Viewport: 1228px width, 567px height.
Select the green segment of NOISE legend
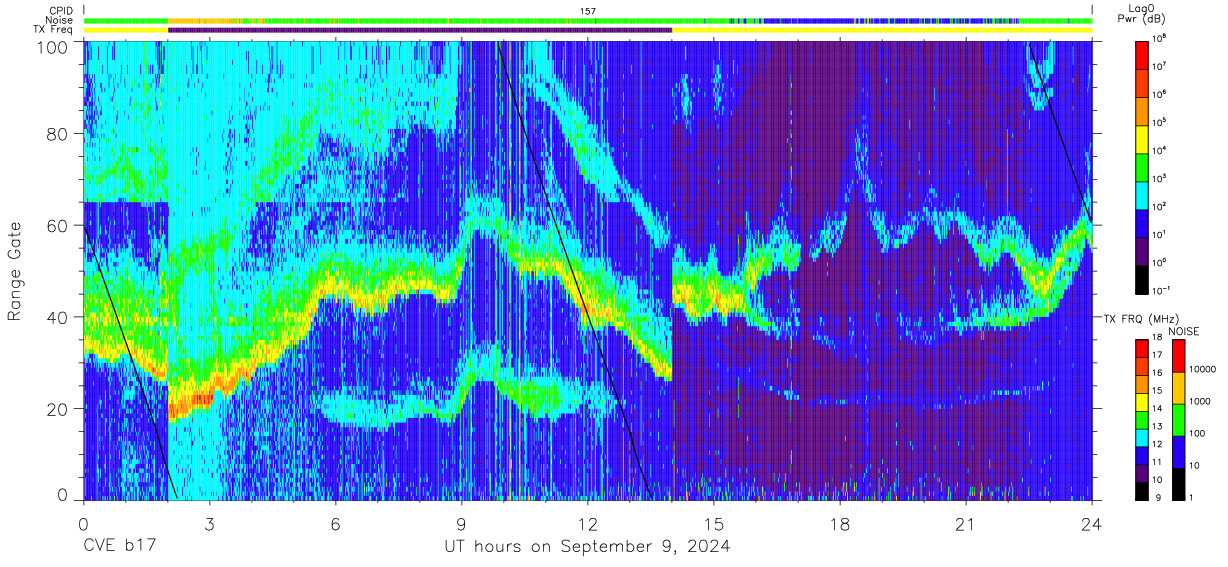1178,420
